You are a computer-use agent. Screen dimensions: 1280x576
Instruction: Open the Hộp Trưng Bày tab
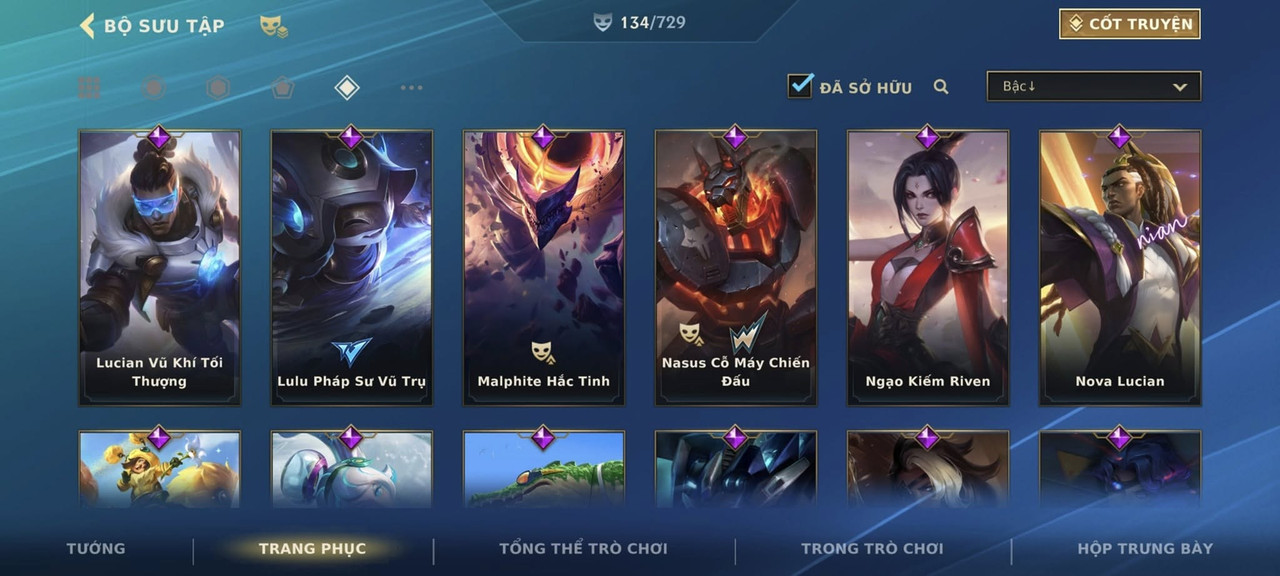pyautogui.click(x=1145, y=548)
